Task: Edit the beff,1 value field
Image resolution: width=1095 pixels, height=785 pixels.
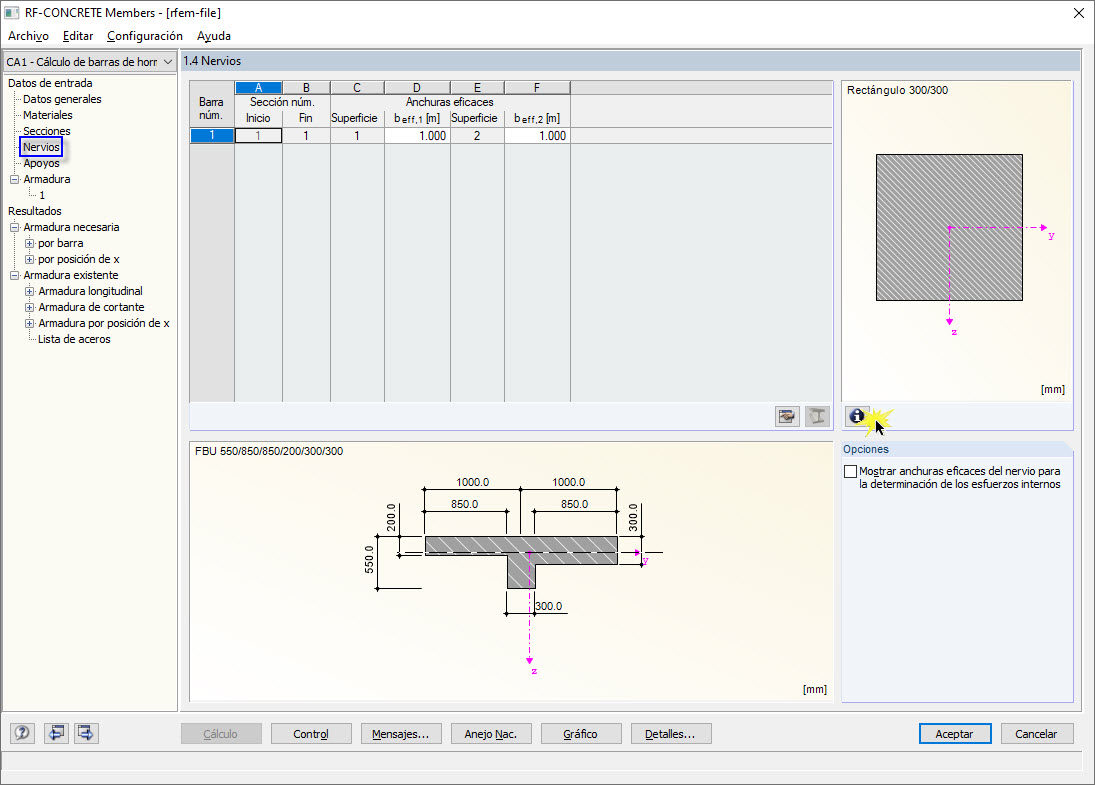Action: [x=417, y=135]
